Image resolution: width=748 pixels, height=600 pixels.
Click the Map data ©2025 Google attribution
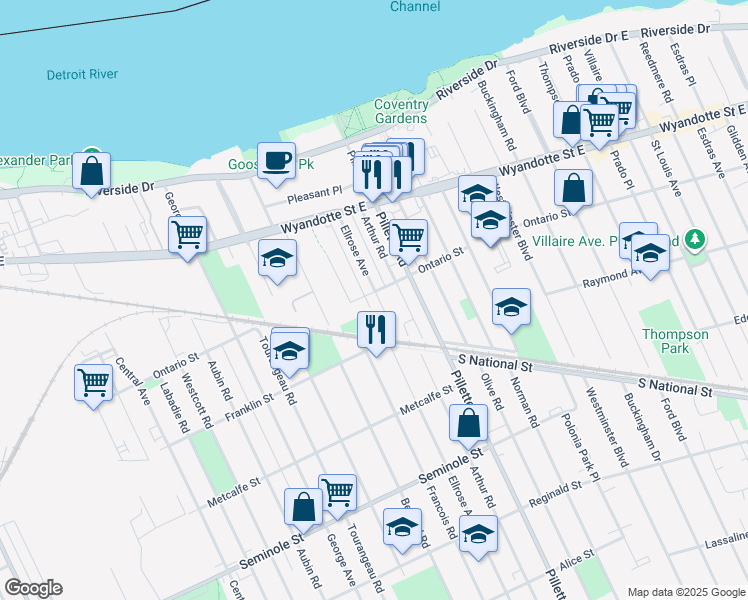686,591
